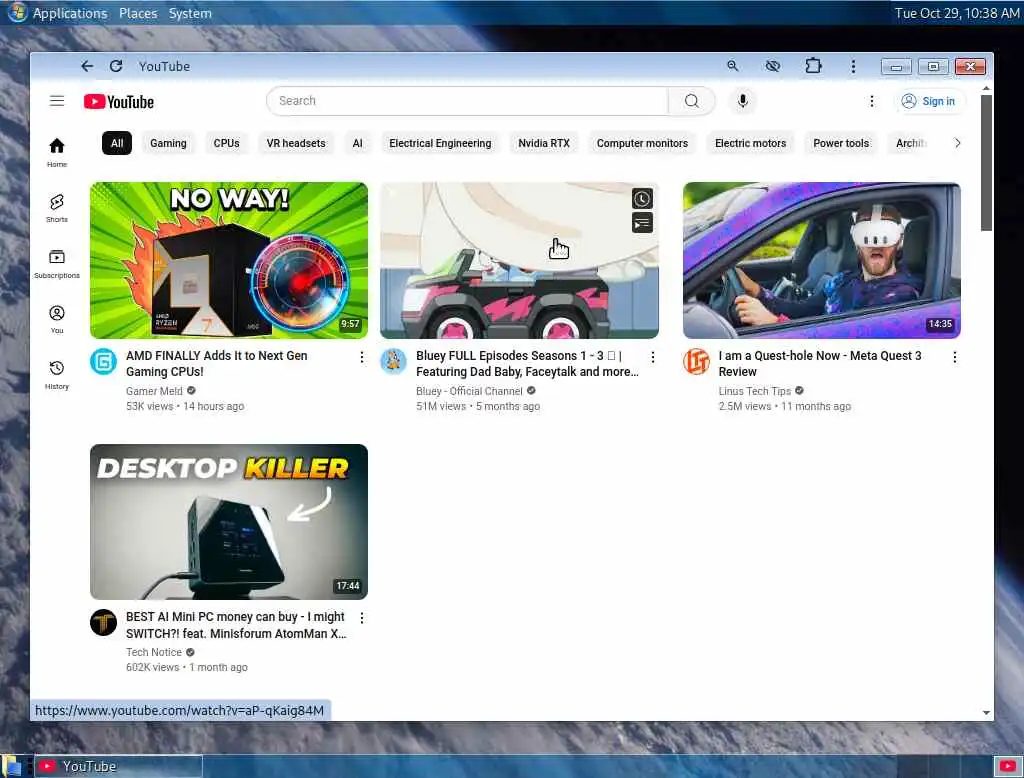Visit the Linus Tech Tips channel name link

click(754, 391)
